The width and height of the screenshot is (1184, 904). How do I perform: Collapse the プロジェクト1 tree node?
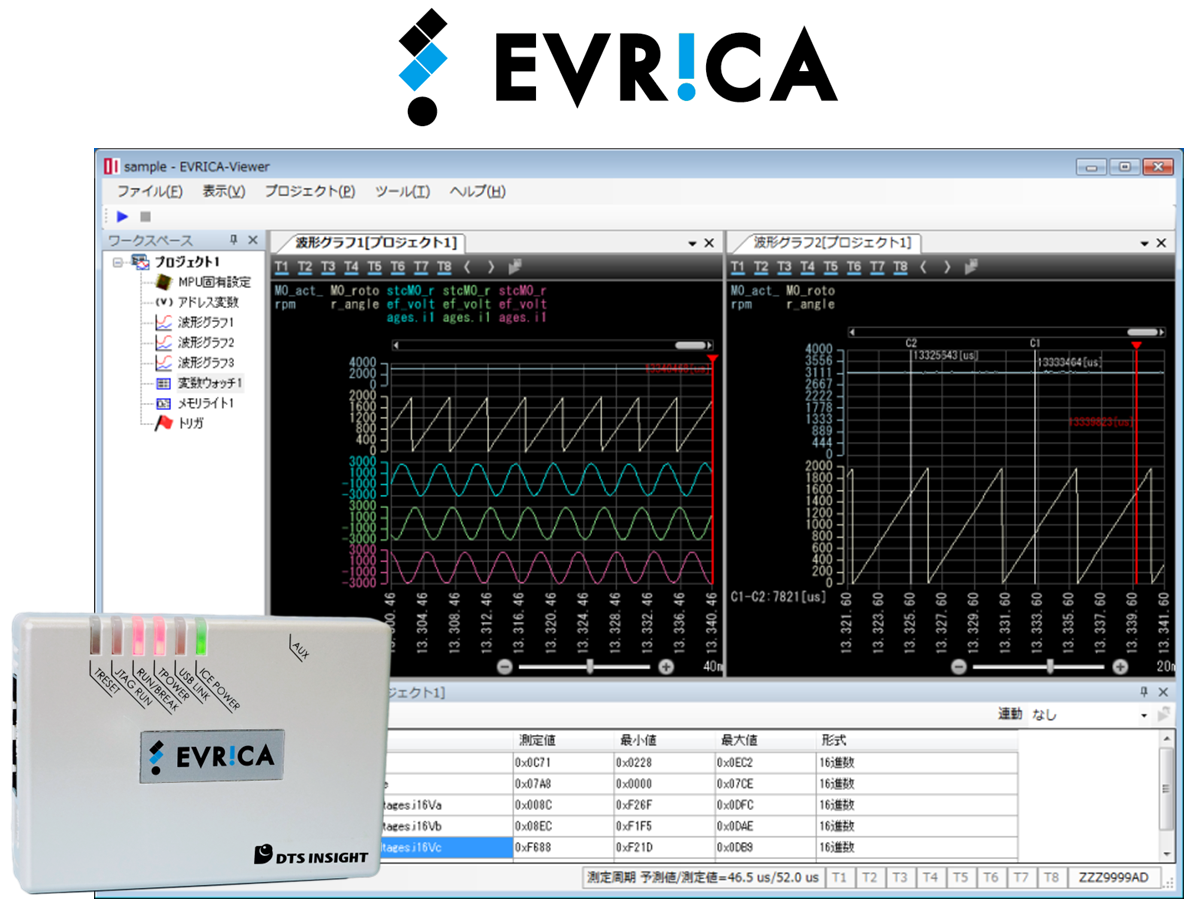117,262
